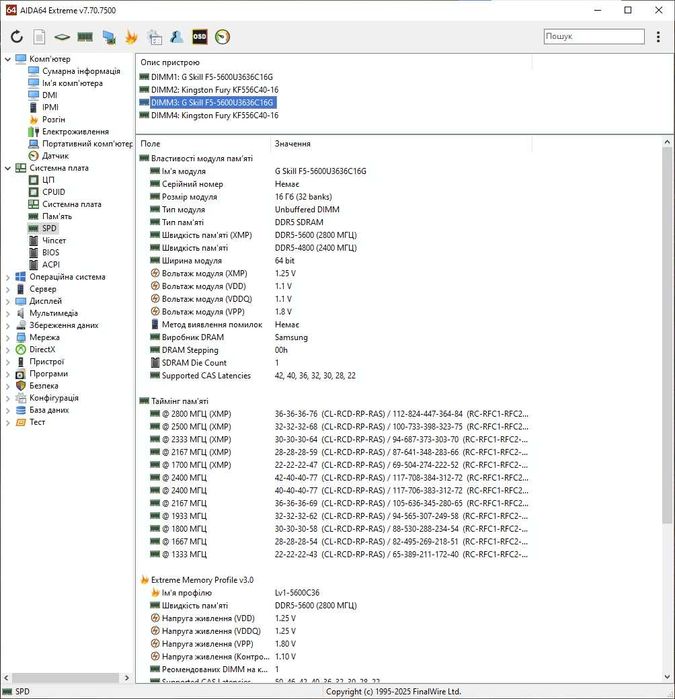Expand the Операційна система node
The height and width of the screenshot is (699, 675).
[8, 277]
